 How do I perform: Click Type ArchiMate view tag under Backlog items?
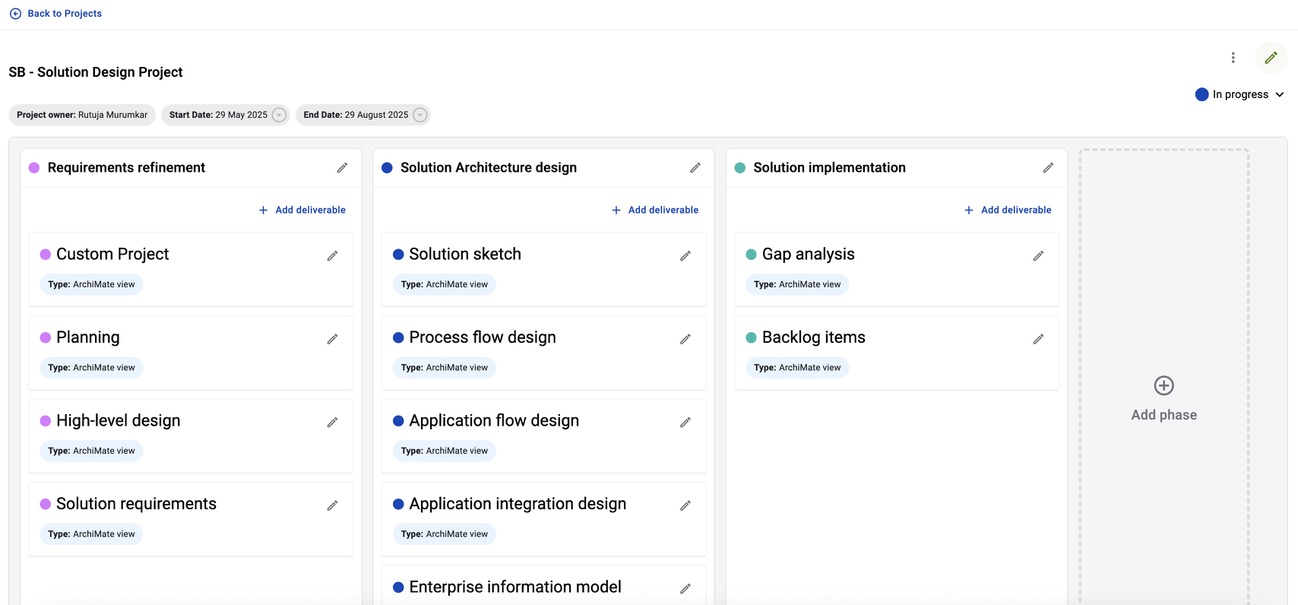(797, 367)
